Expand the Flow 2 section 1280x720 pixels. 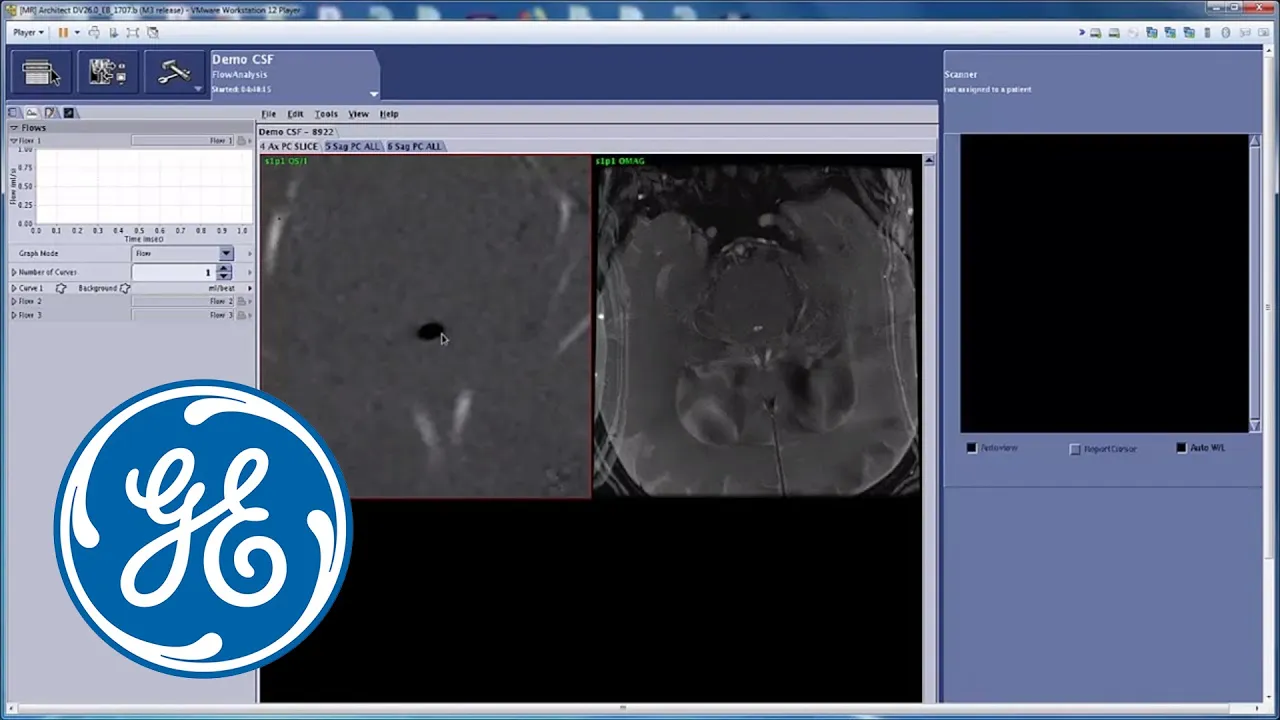pos(14,301)
